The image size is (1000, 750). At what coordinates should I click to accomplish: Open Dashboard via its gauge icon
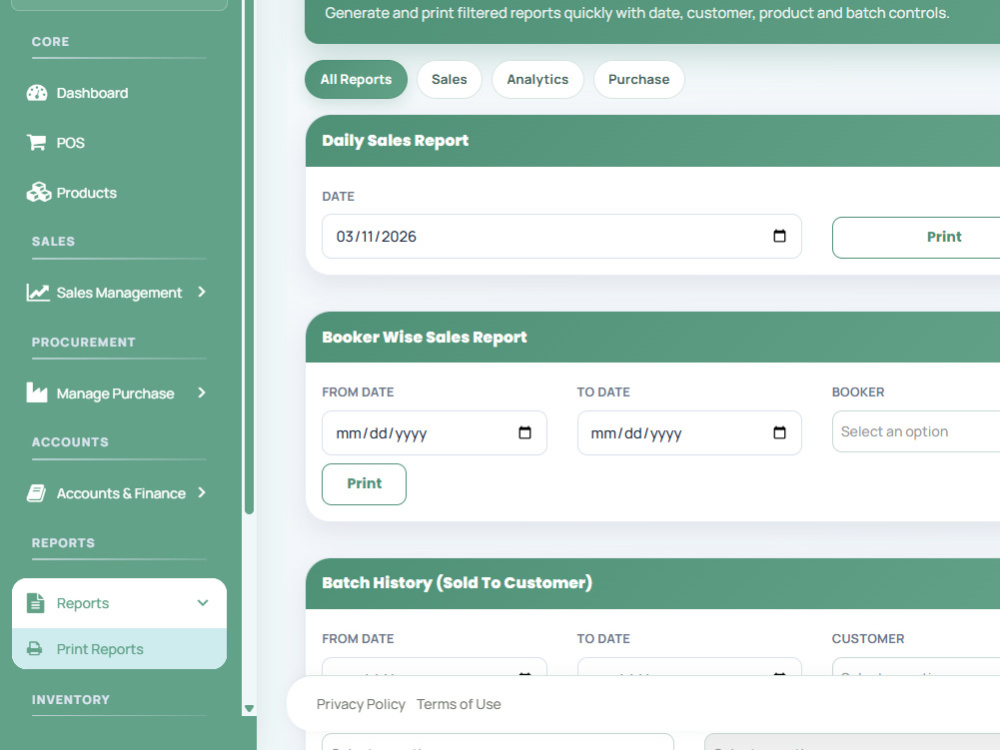(x=37, y=93)
